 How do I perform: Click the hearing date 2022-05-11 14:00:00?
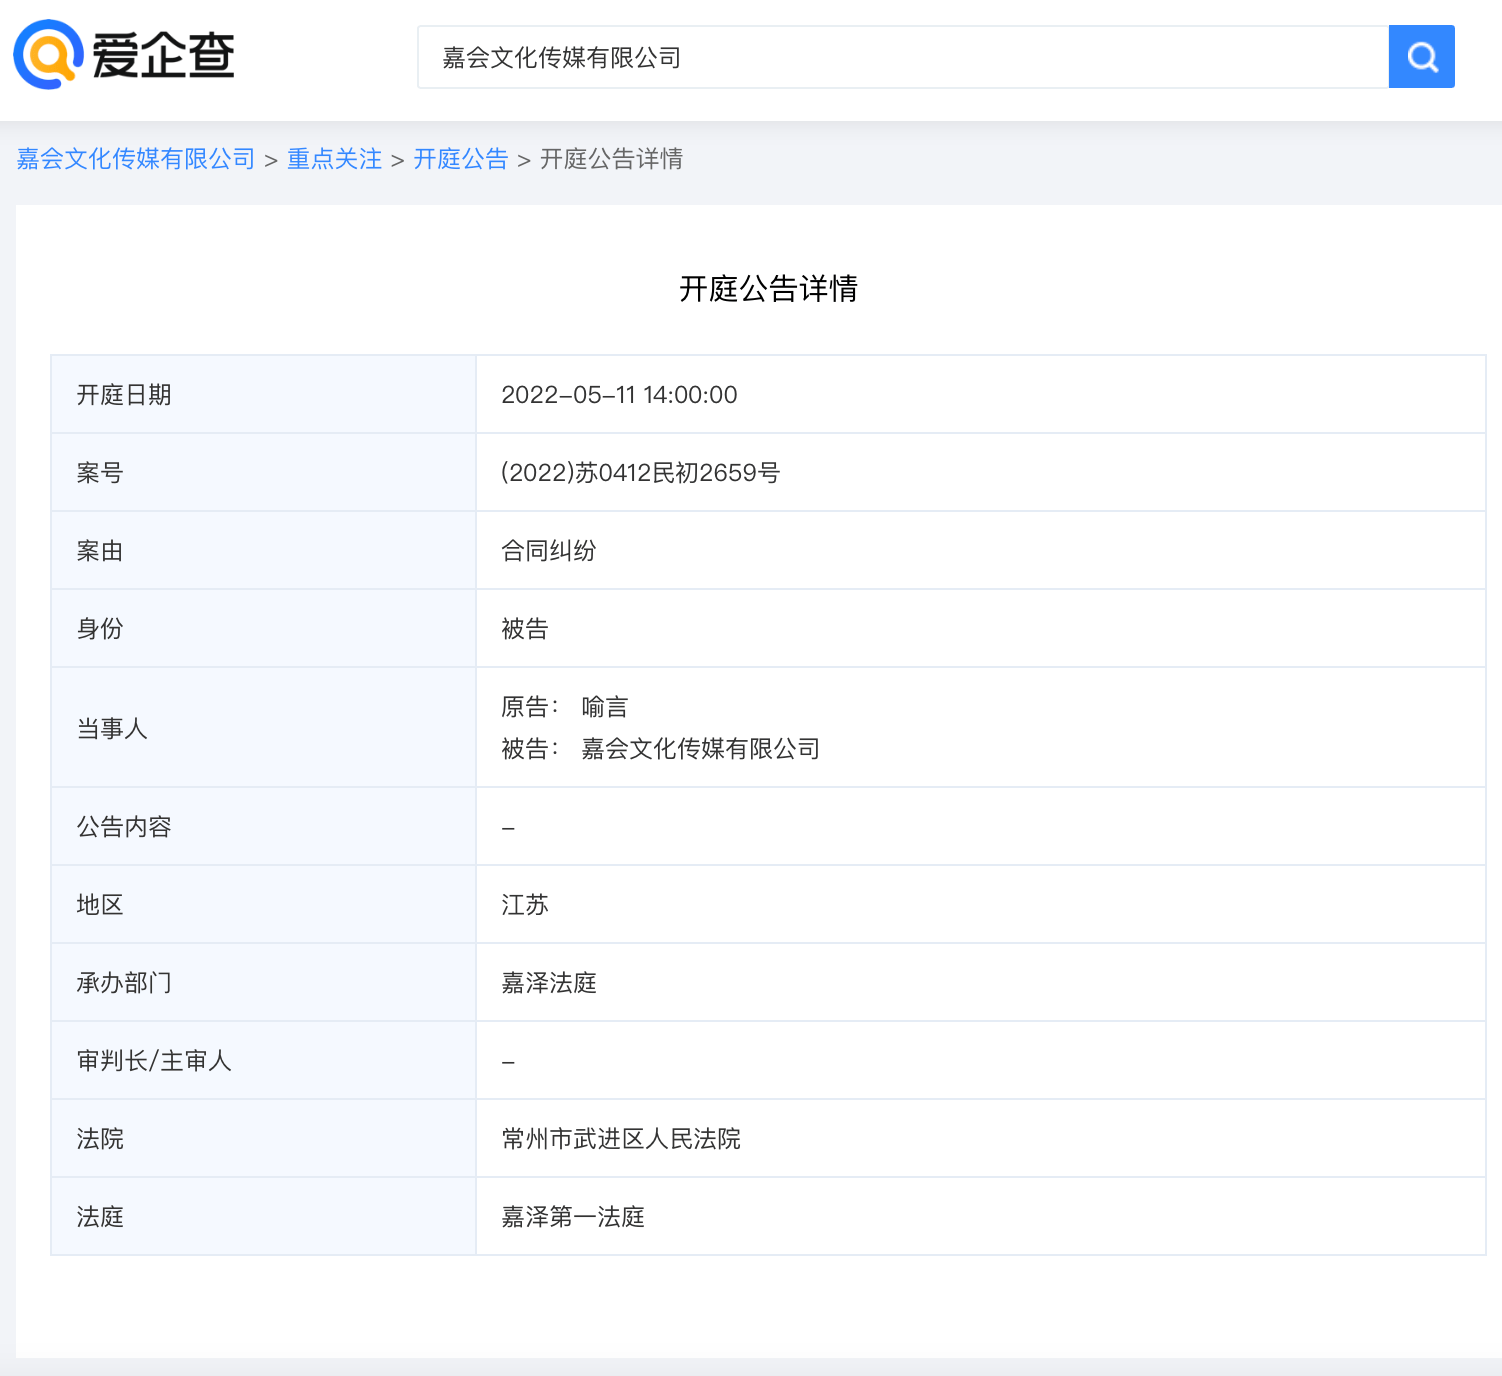tap(619, 394)
